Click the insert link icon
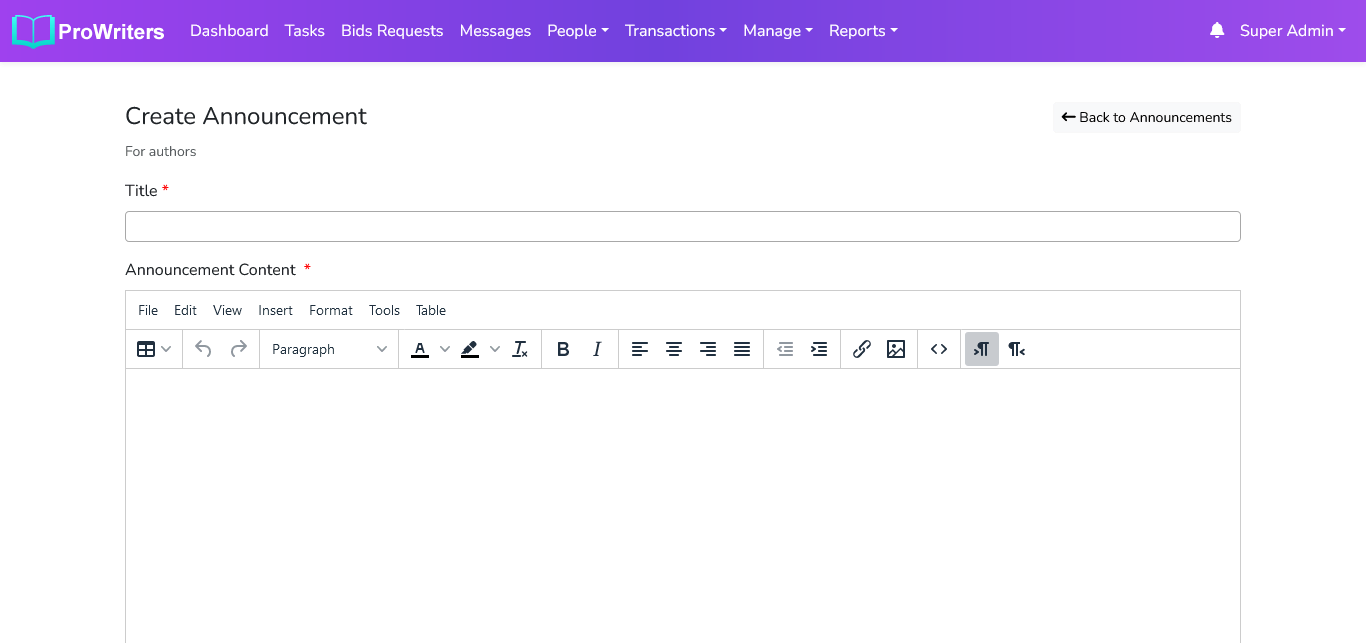The height and width of the screenshot is (643, 1366). [862, 349]
